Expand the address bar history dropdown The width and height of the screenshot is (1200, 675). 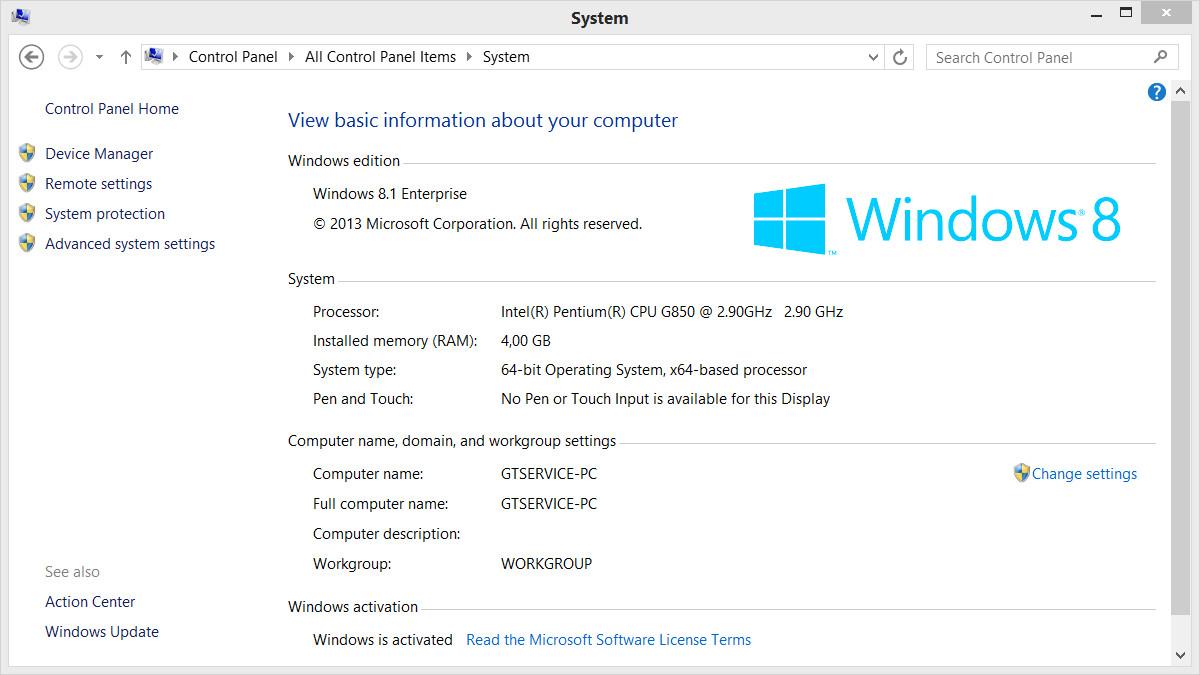coord(874,57)
